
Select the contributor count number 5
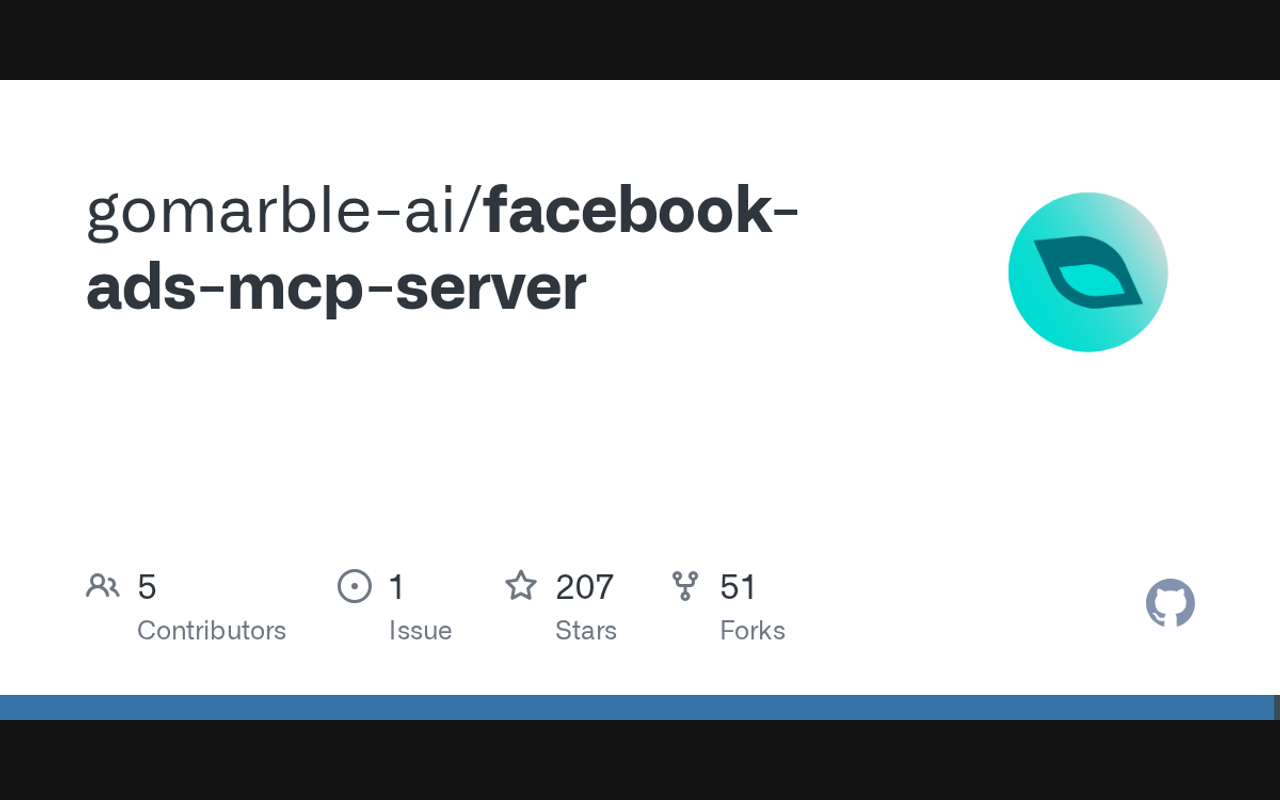[147, 587]
